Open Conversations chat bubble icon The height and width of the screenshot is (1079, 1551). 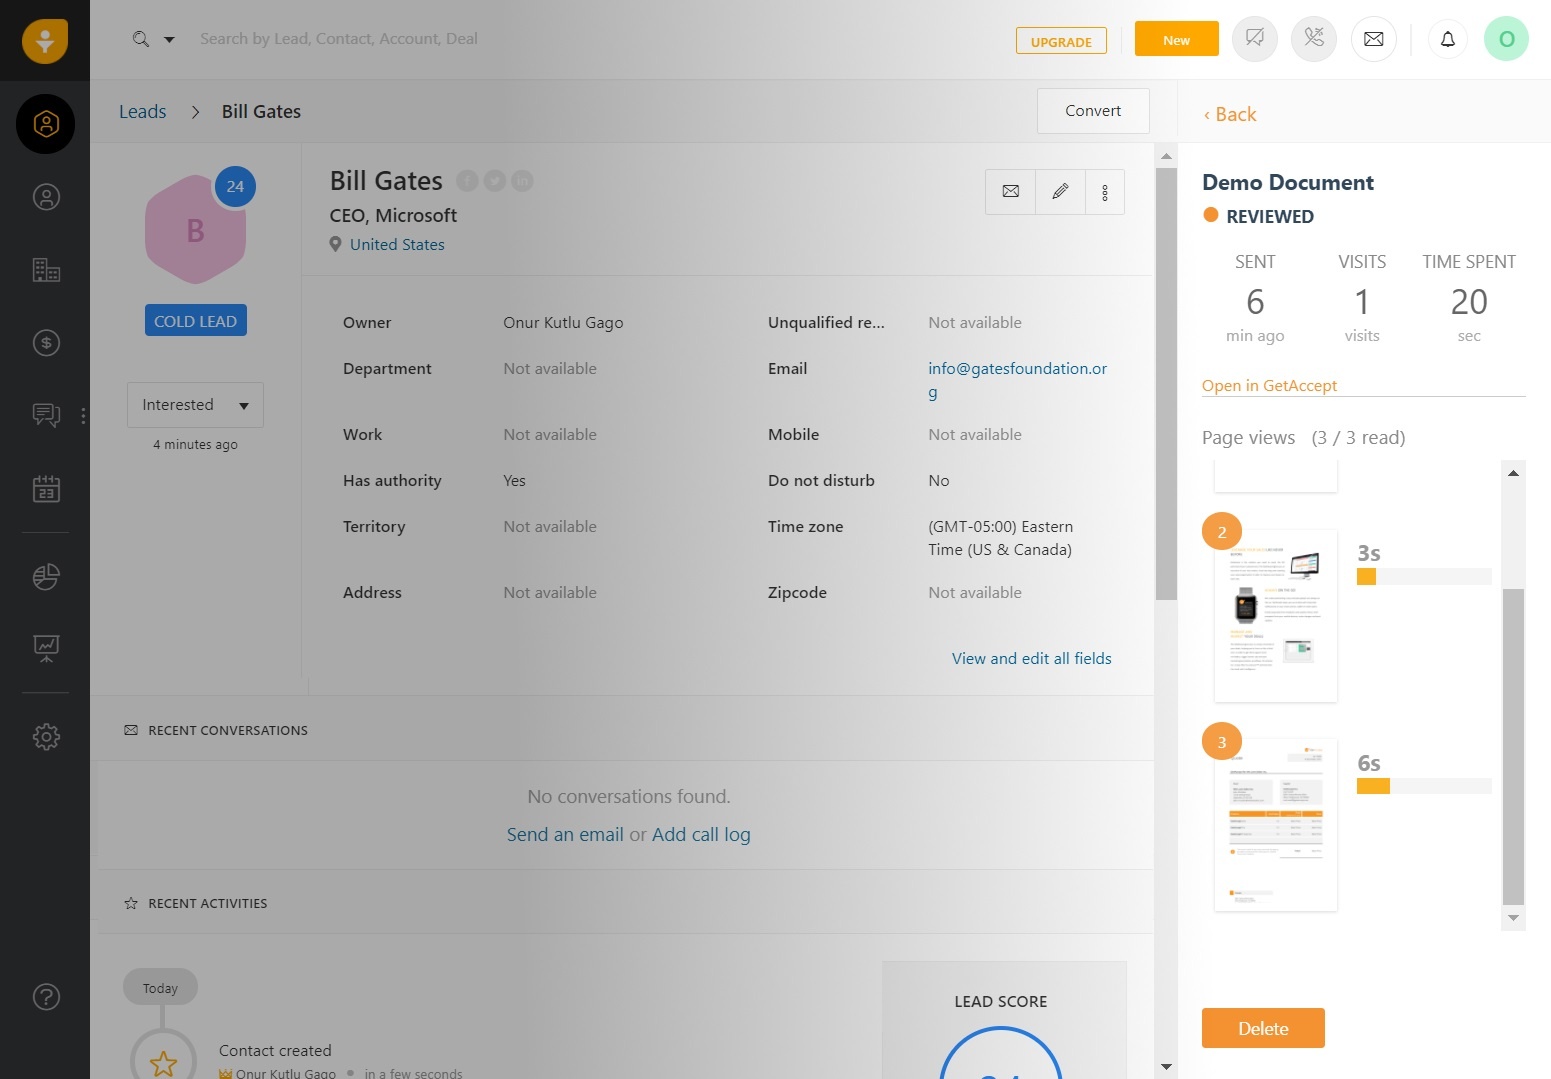pyautogui.click(x=46, y=415)
